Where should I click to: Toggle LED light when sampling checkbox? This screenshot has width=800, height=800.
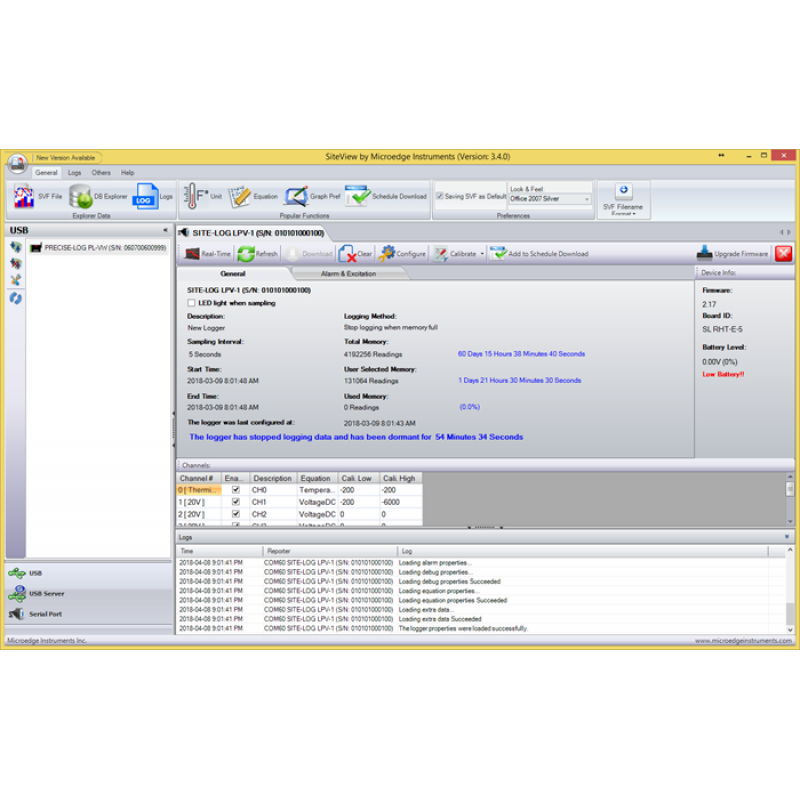click(x=192, y=303)
